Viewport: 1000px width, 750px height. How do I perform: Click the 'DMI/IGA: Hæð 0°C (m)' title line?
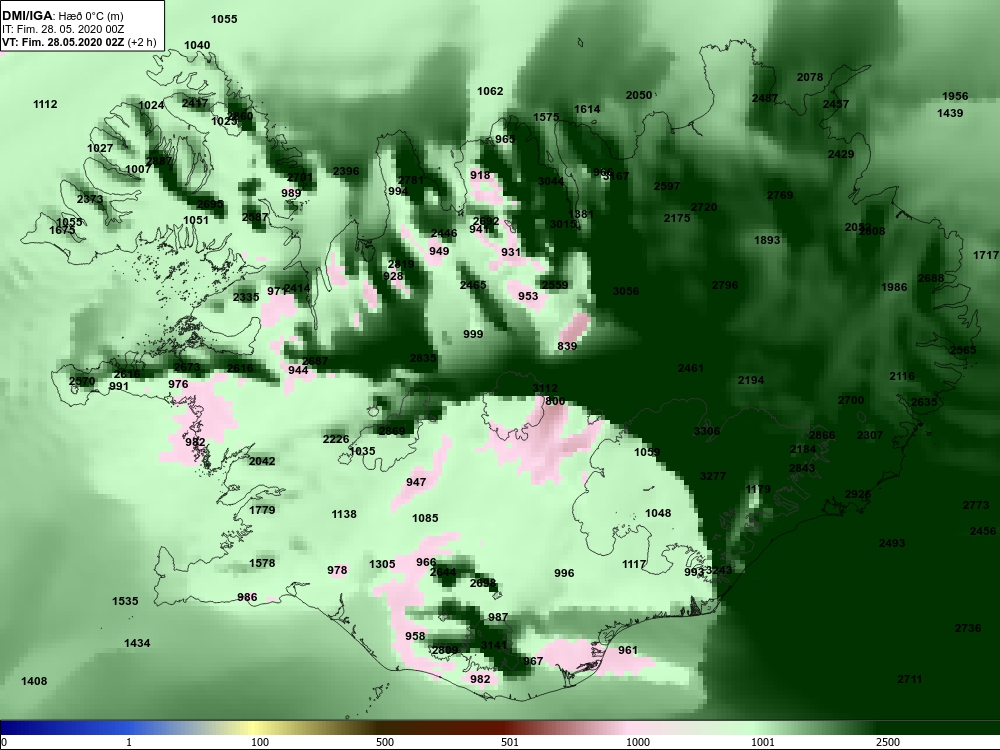[x=62, y=15]
